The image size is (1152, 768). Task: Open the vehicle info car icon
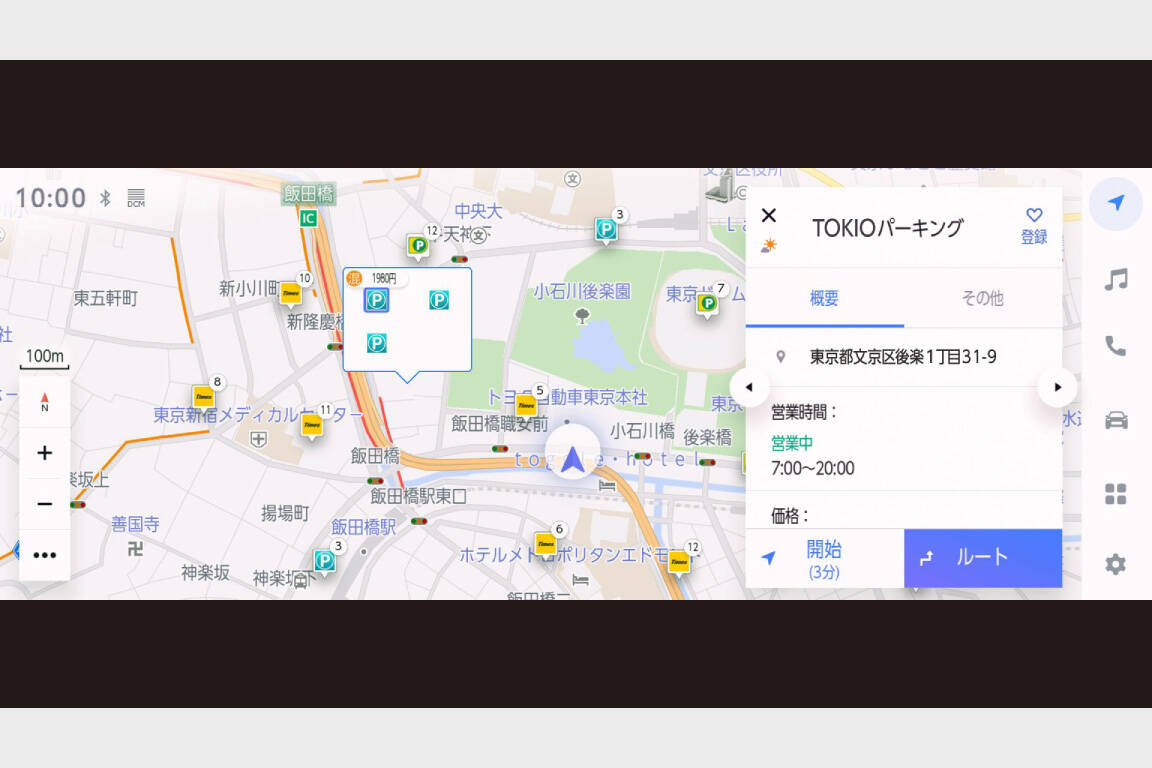click(1116, 420)
